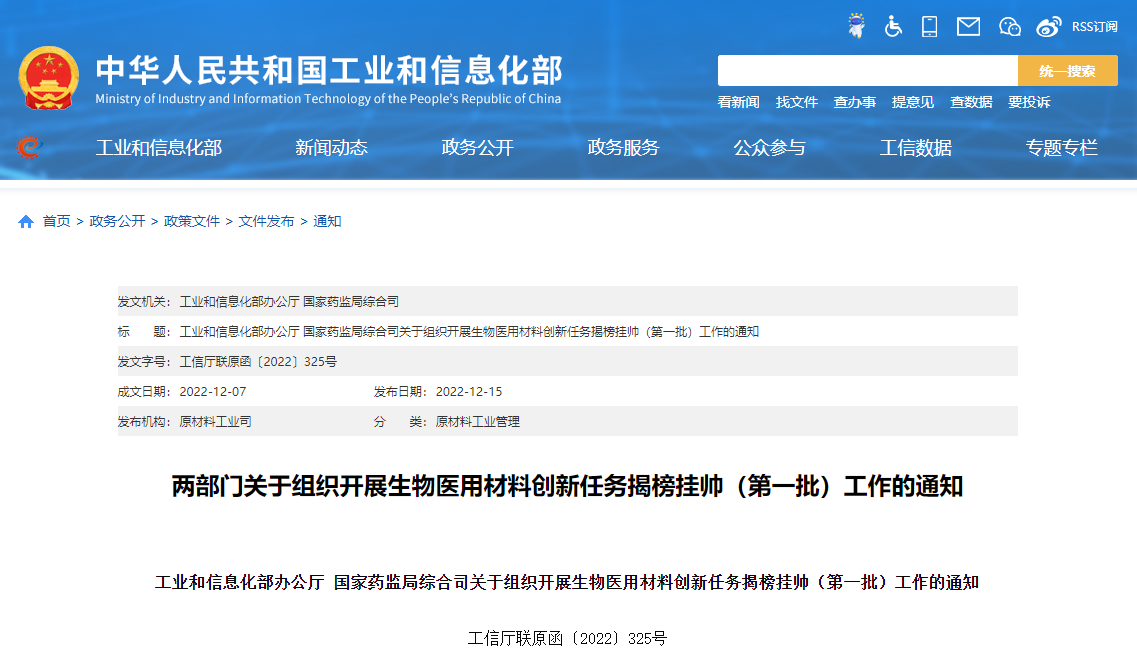
Task: Click the national emblem logo
Action: [x=49, y=78]
